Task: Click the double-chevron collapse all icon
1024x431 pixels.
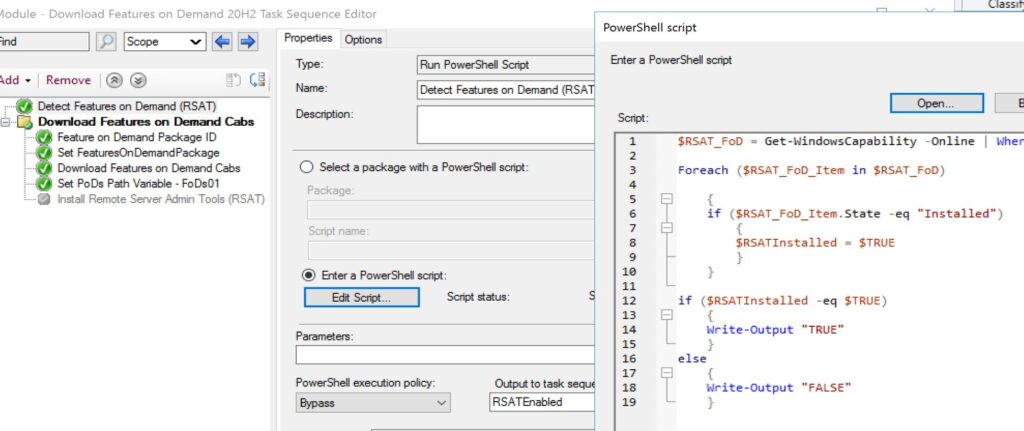Action: (116, 80)
